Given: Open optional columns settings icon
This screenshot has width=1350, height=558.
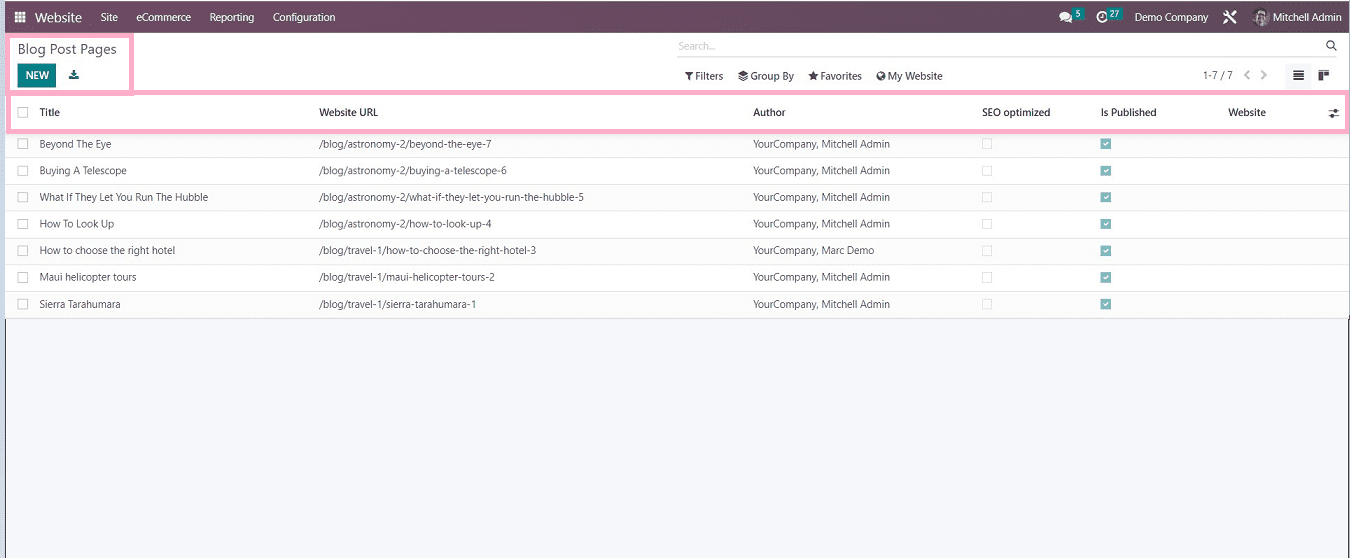Looking at the screenshot, I should click(x=1333, y=113).
